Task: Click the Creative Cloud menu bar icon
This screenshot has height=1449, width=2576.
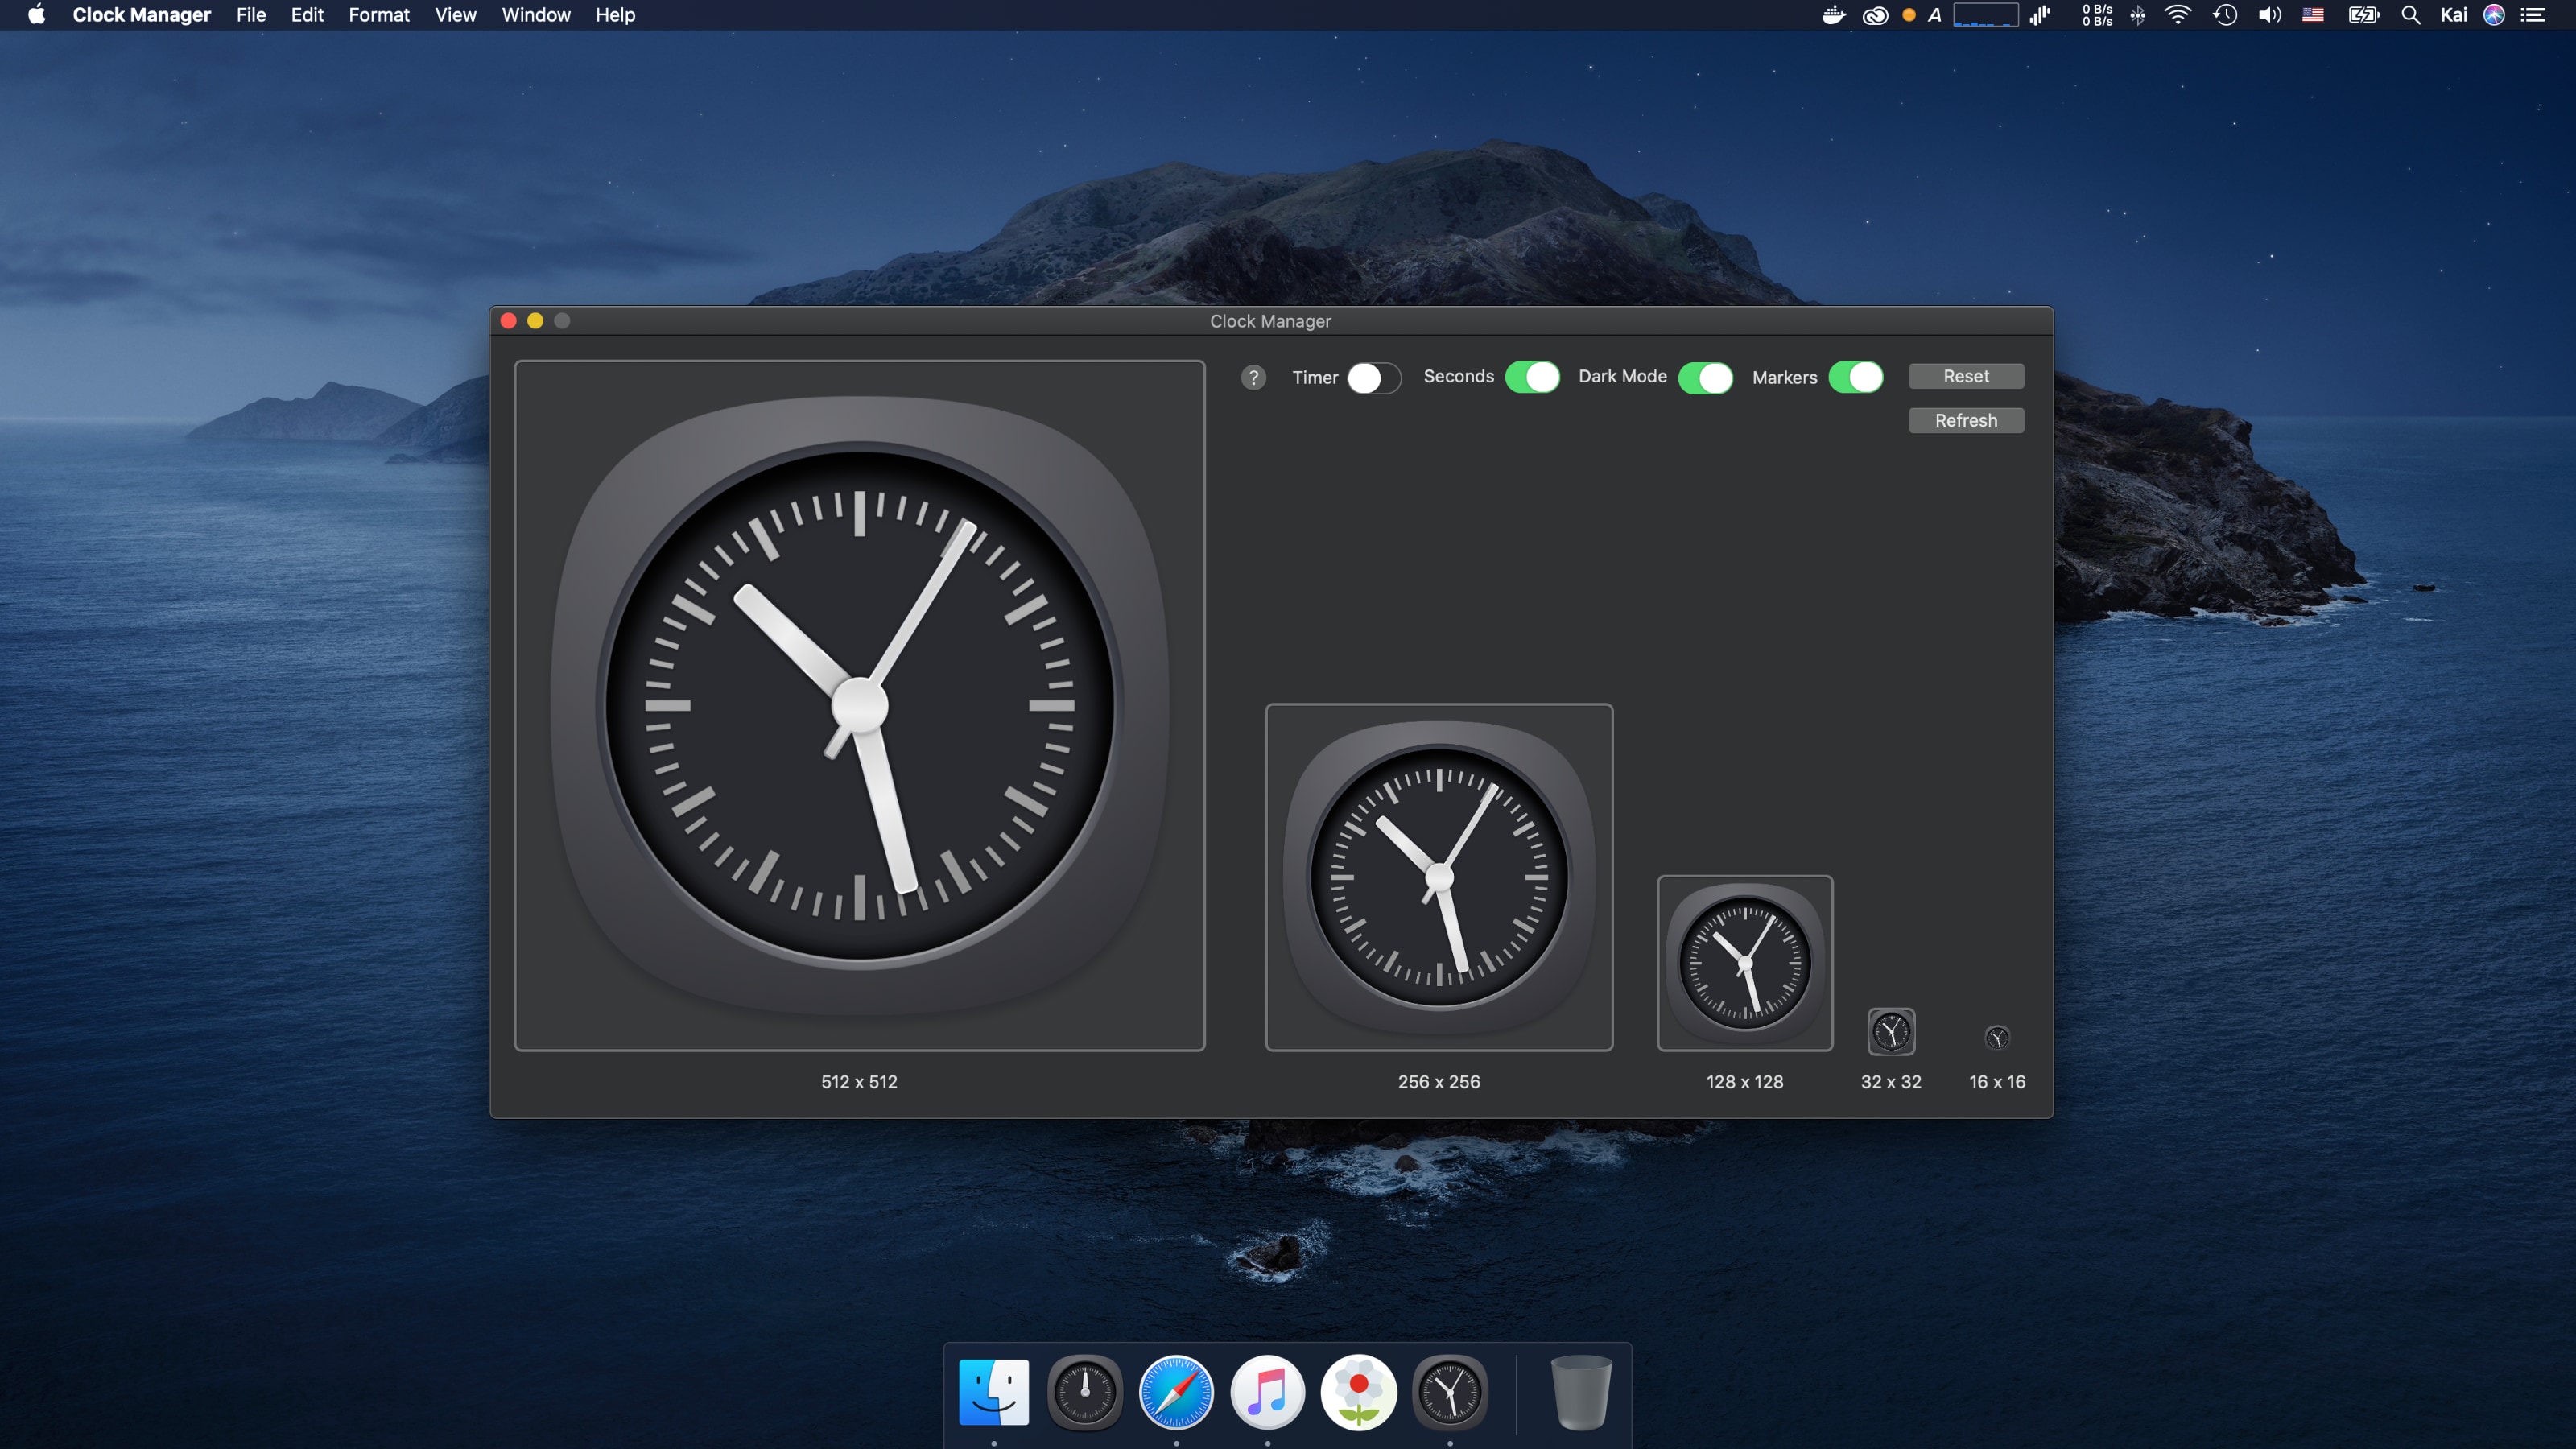Action: tap(1875, 15)
